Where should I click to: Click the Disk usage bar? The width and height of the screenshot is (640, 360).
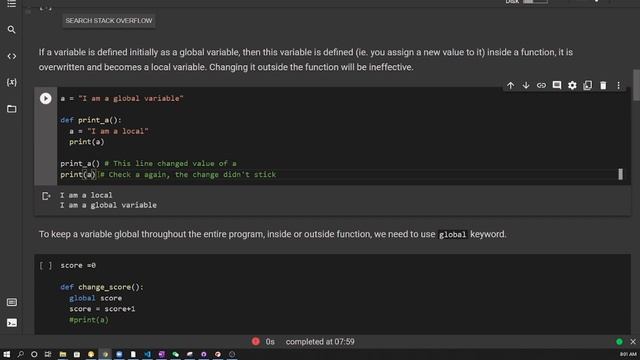[535, 2]
